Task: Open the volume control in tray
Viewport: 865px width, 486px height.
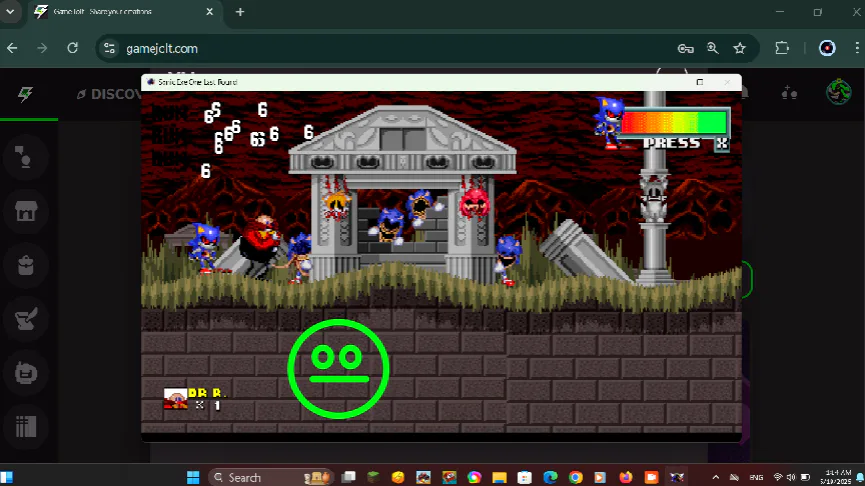Action: pos(791,477)
